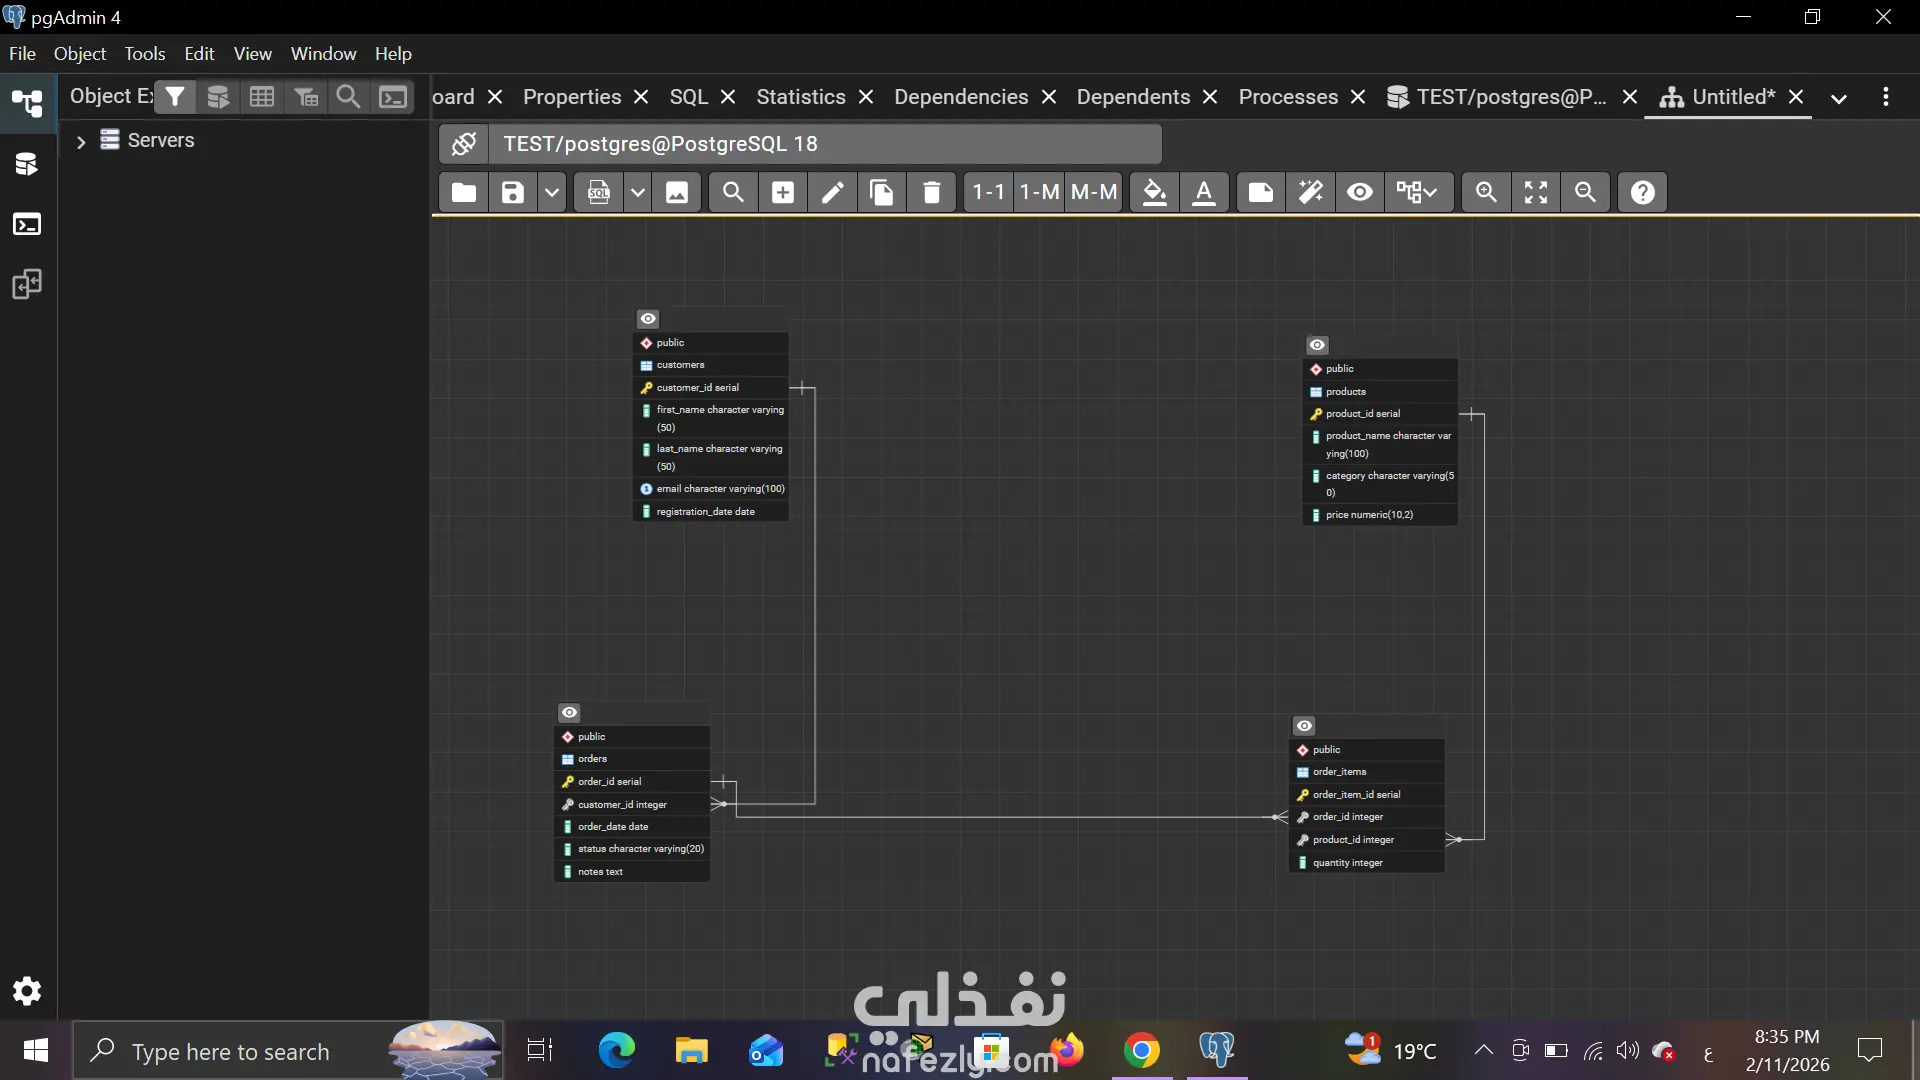Clone the selected table

coord(882,192)
